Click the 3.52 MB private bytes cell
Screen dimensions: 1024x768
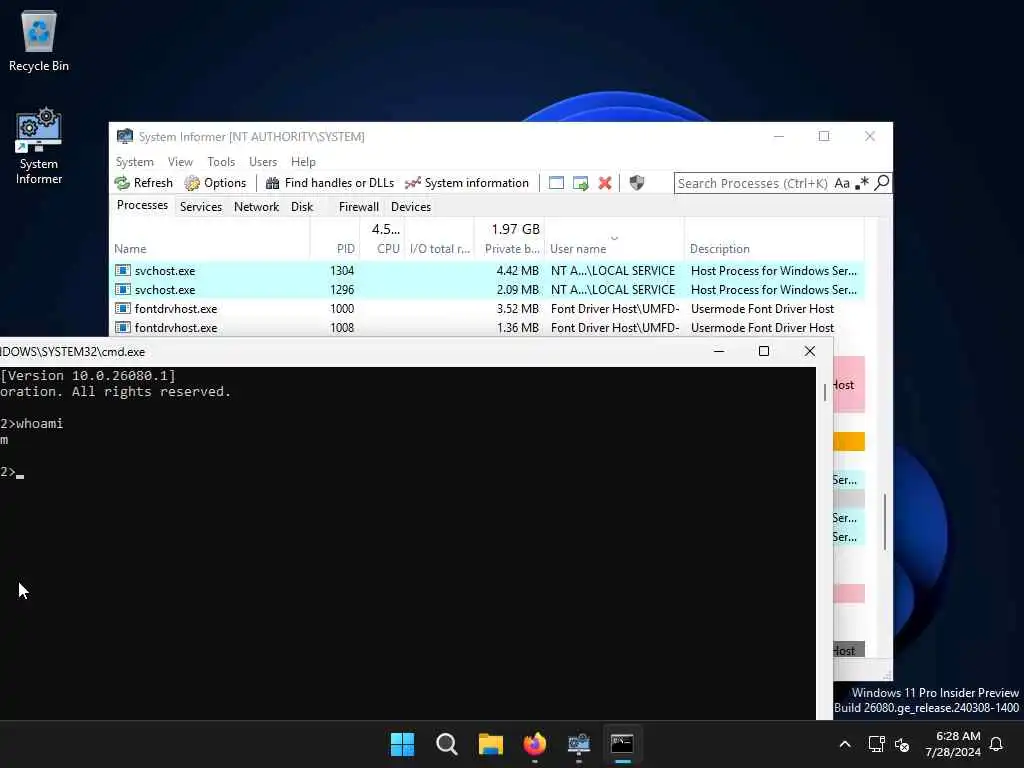tap(517, 308)
